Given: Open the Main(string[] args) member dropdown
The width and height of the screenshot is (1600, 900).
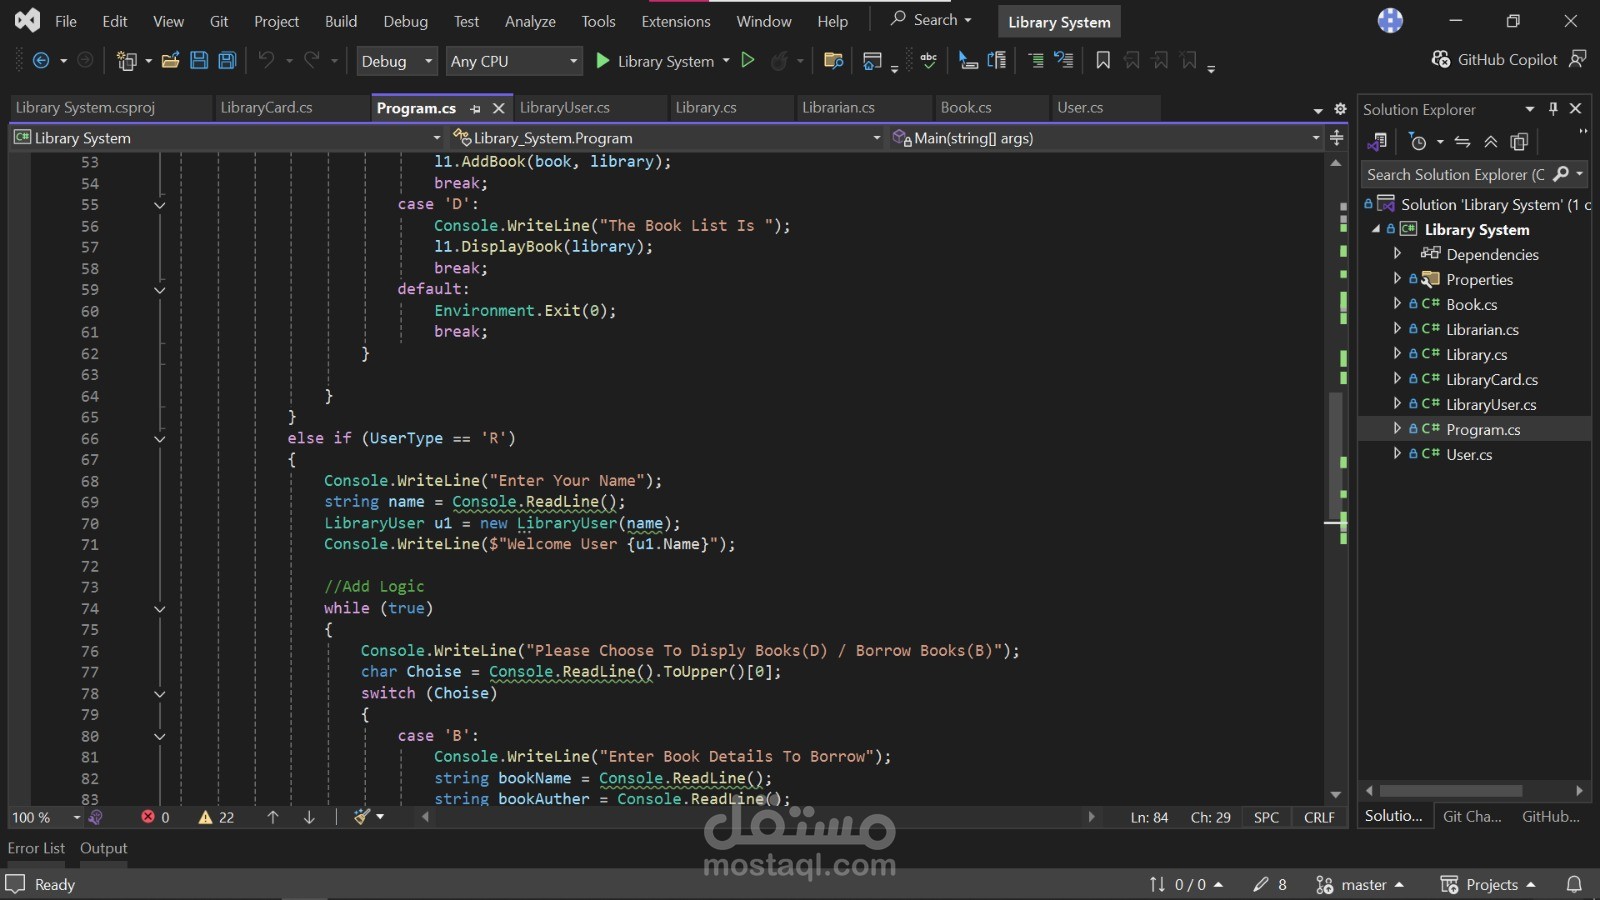Looking at the screenshot, I should click(x=1106, y=138).
